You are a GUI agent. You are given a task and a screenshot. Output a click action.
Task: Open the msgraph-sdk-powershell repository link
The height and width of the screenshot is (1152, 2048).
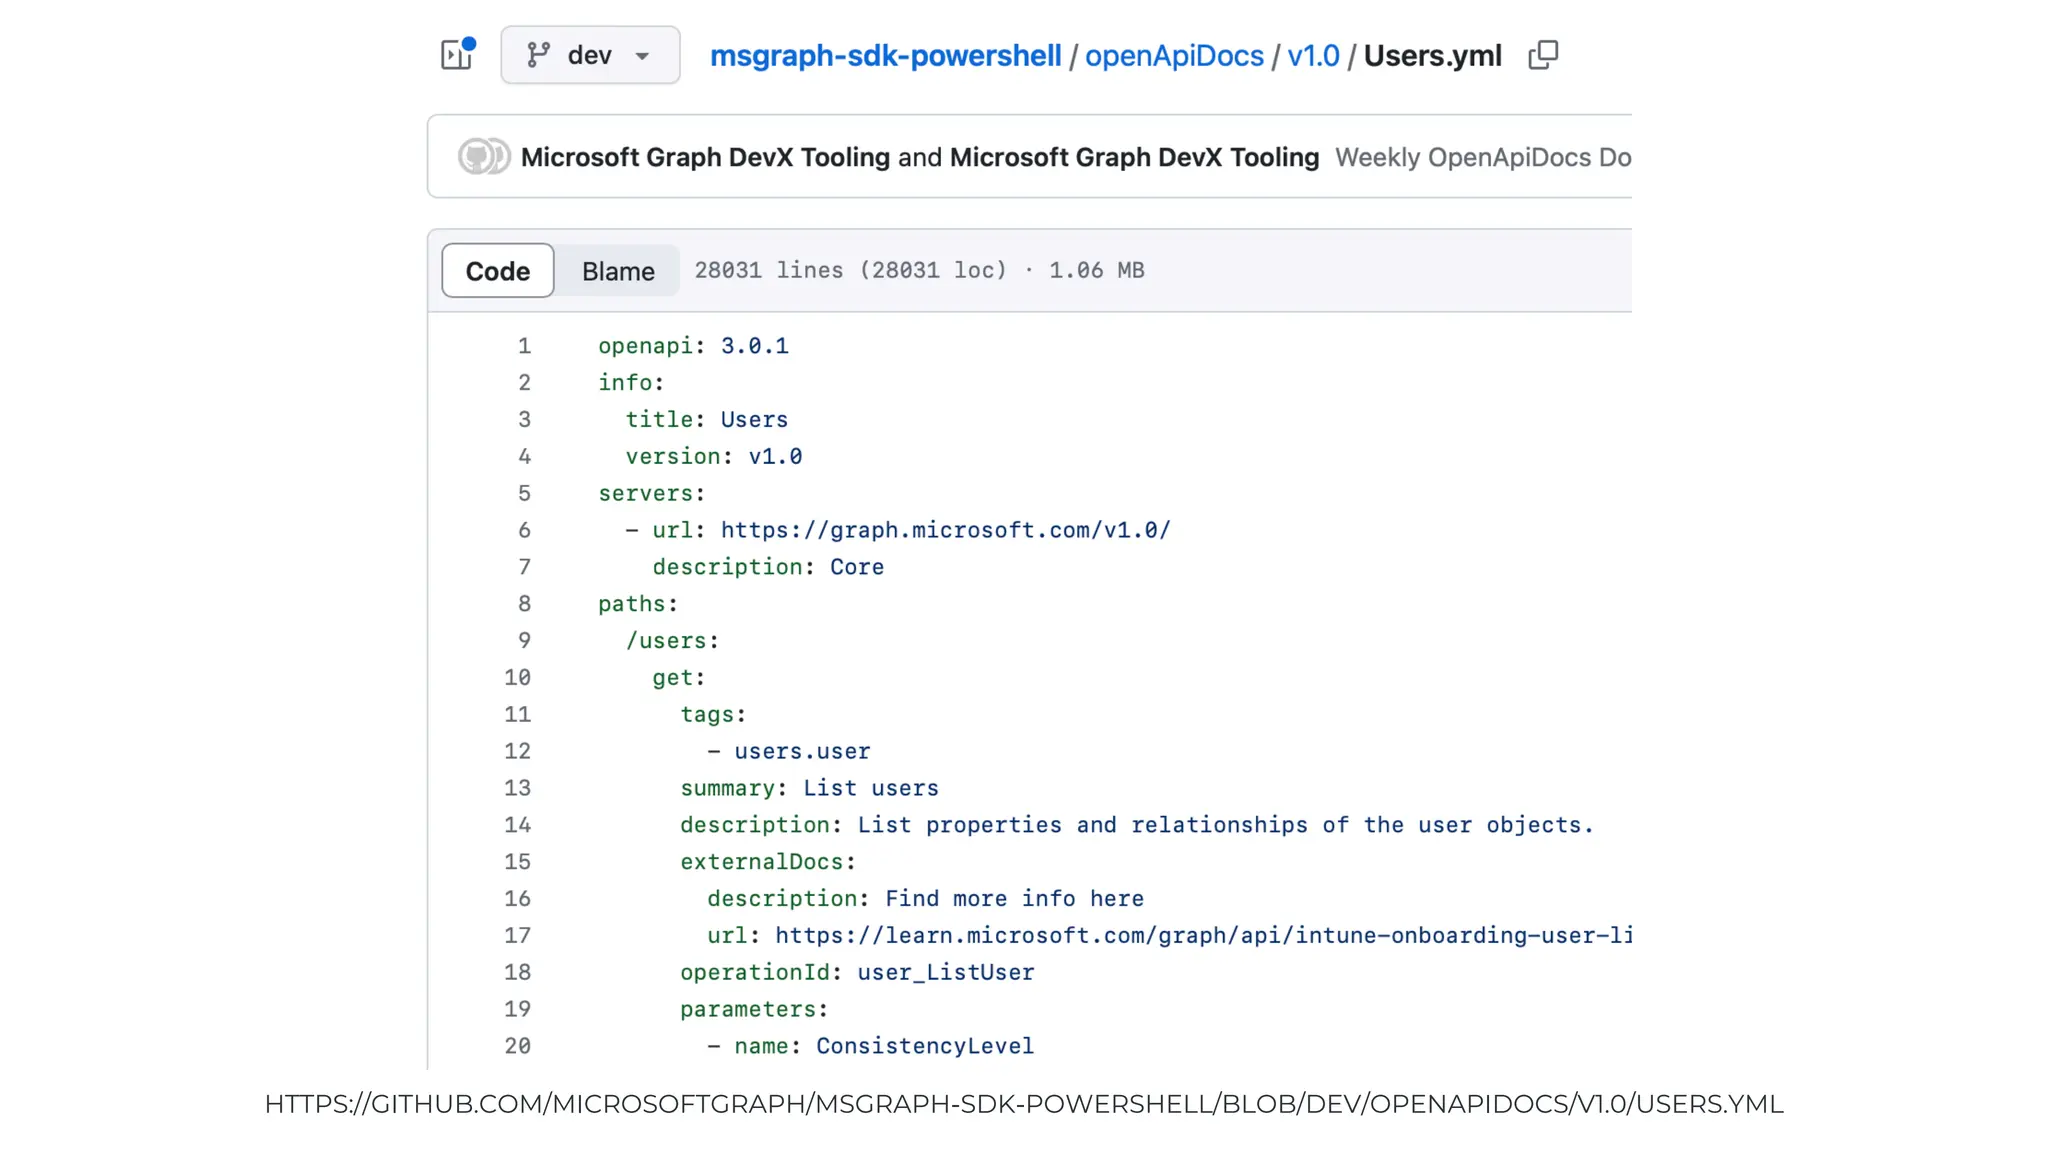[x=885, y=56]
